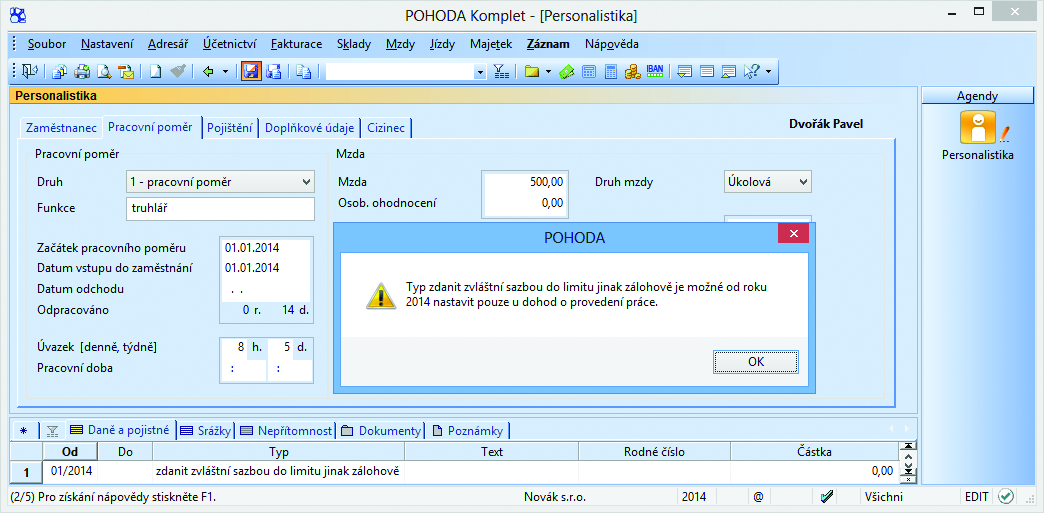Open print preview magnifier icon
The width and height of the screenshot is (1044, 513).
coord(104,71)
